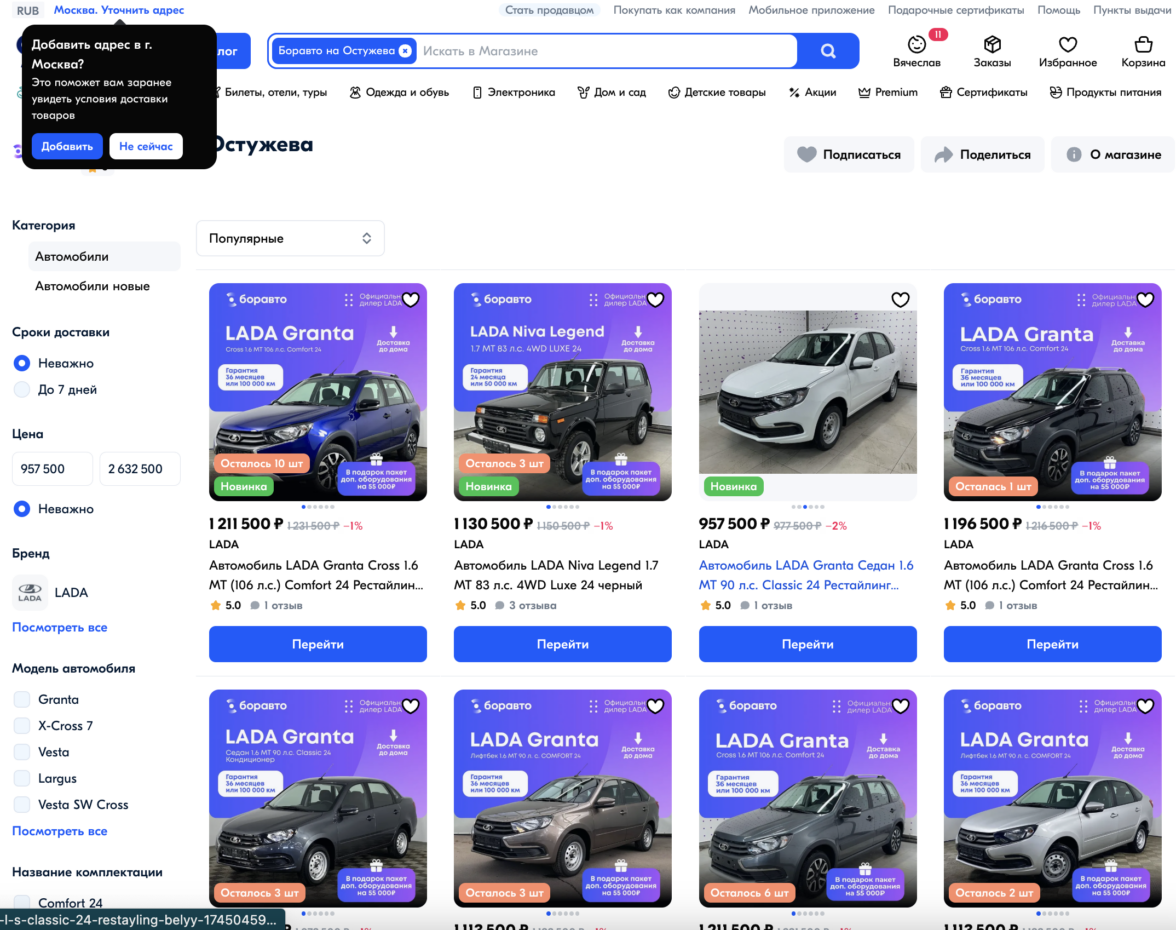
Task: Select the До 7 дней delivery radio
Action: point(22,390)
